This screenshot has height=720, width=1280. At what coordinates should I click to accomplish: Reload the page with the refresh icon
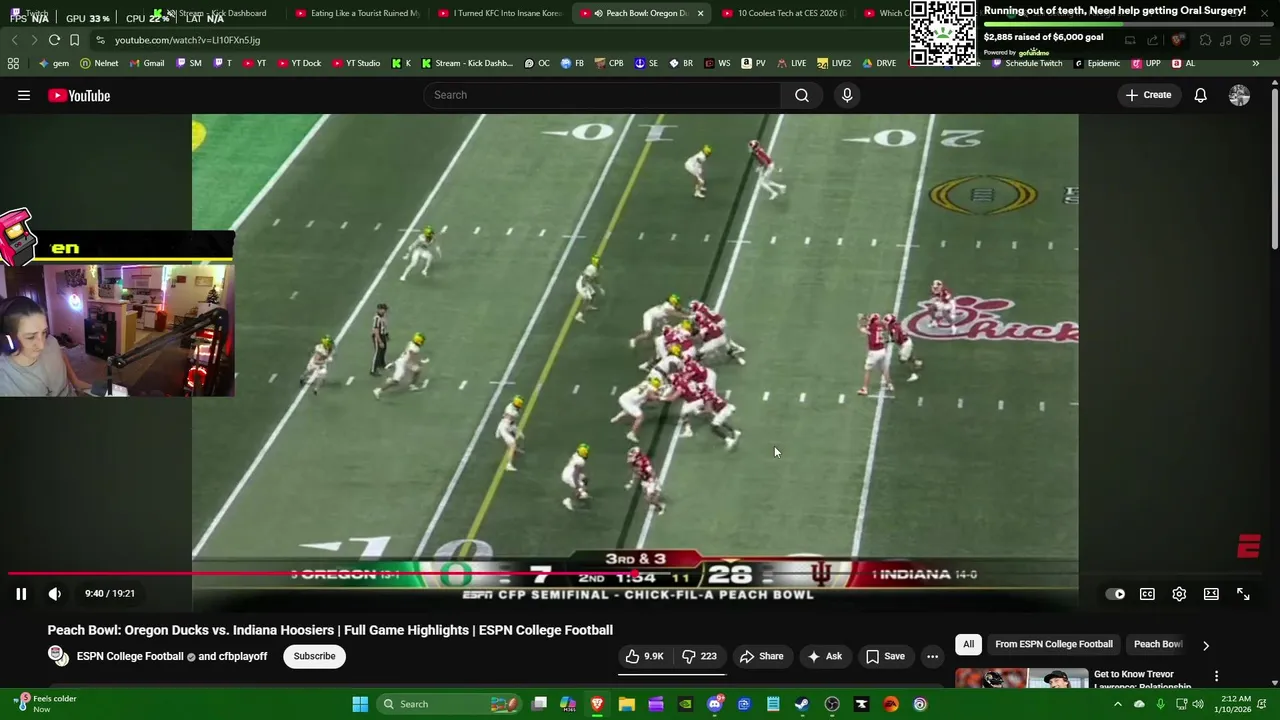(x=54, y=40)
